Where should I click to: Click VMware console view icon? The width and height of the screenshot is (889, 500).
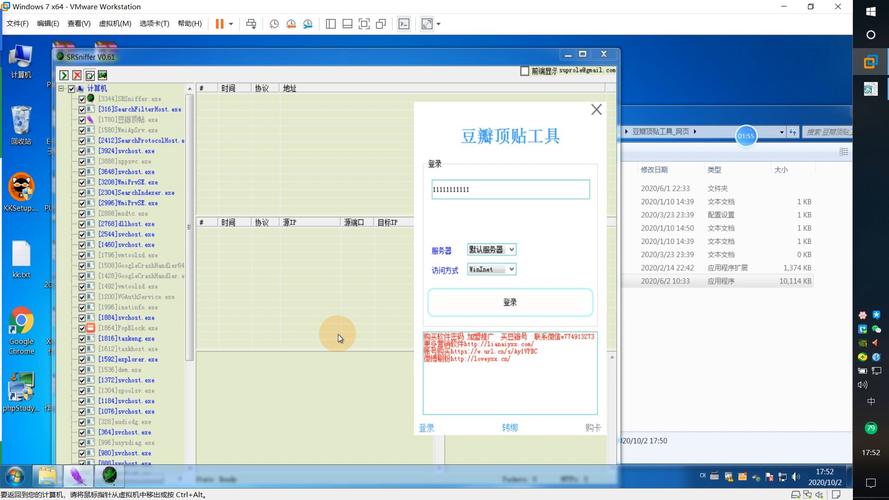coord(404,24)
